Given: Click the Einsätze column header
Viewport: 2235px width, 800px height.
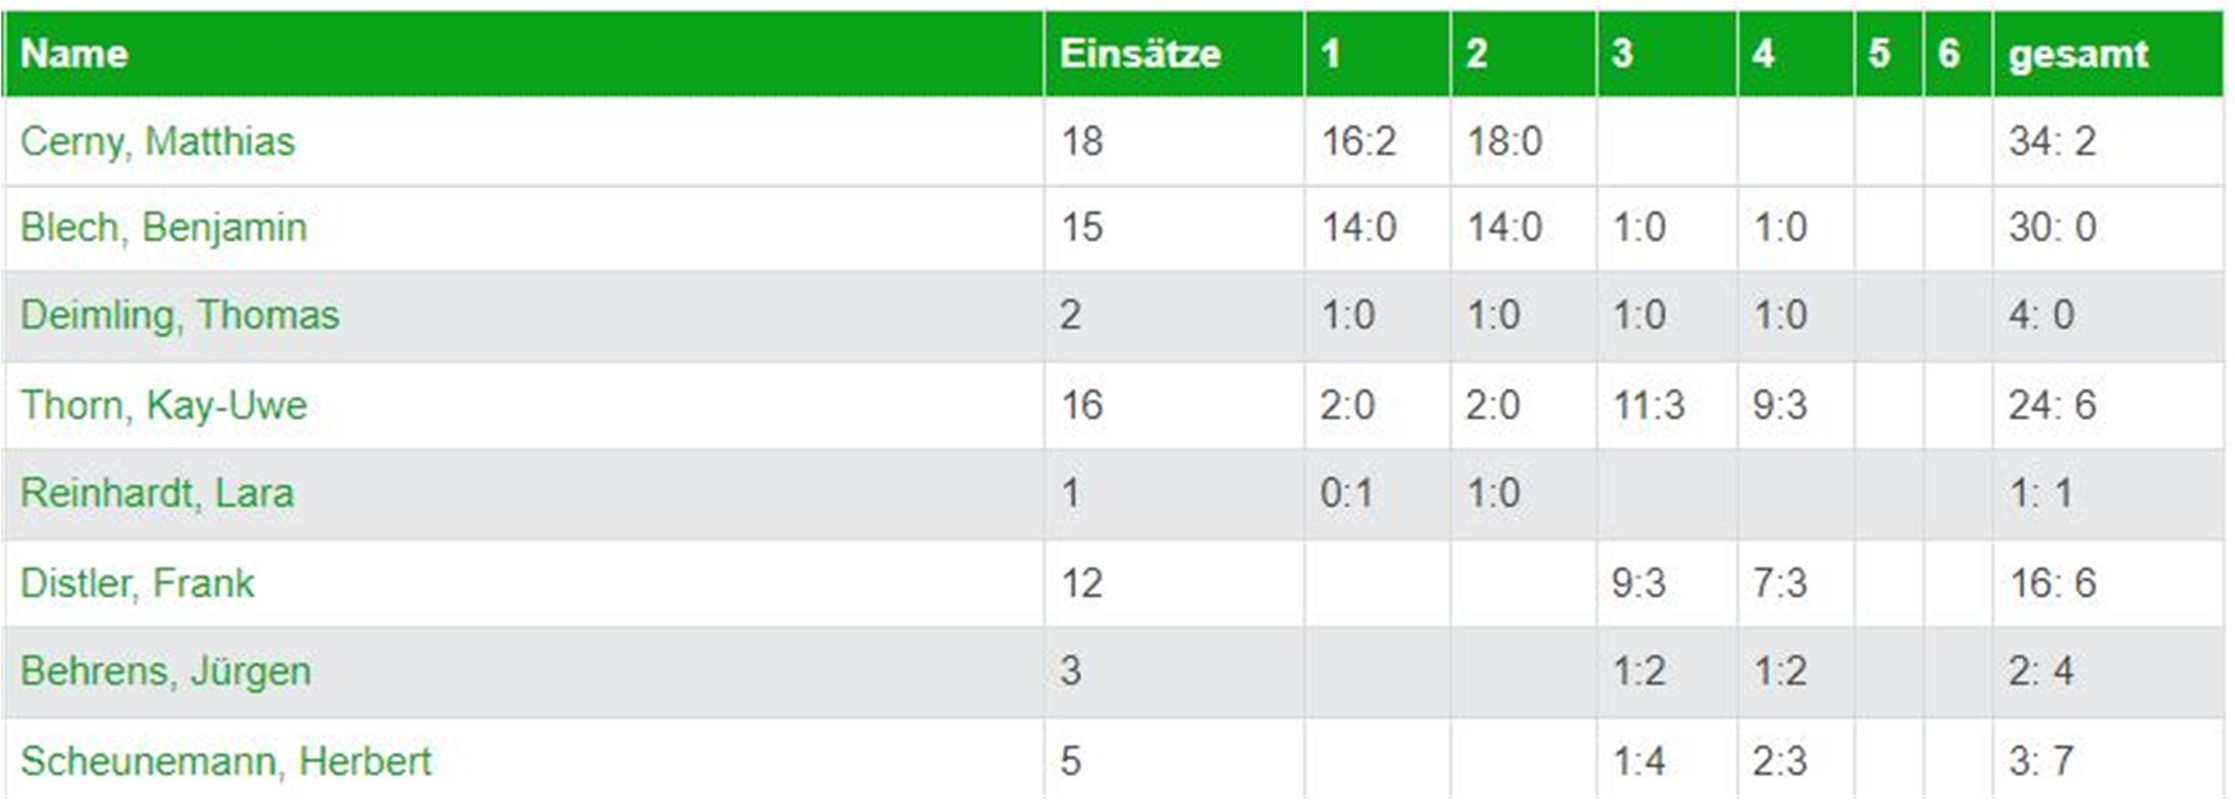Looking at the screenshot, I should [1140, 53].
